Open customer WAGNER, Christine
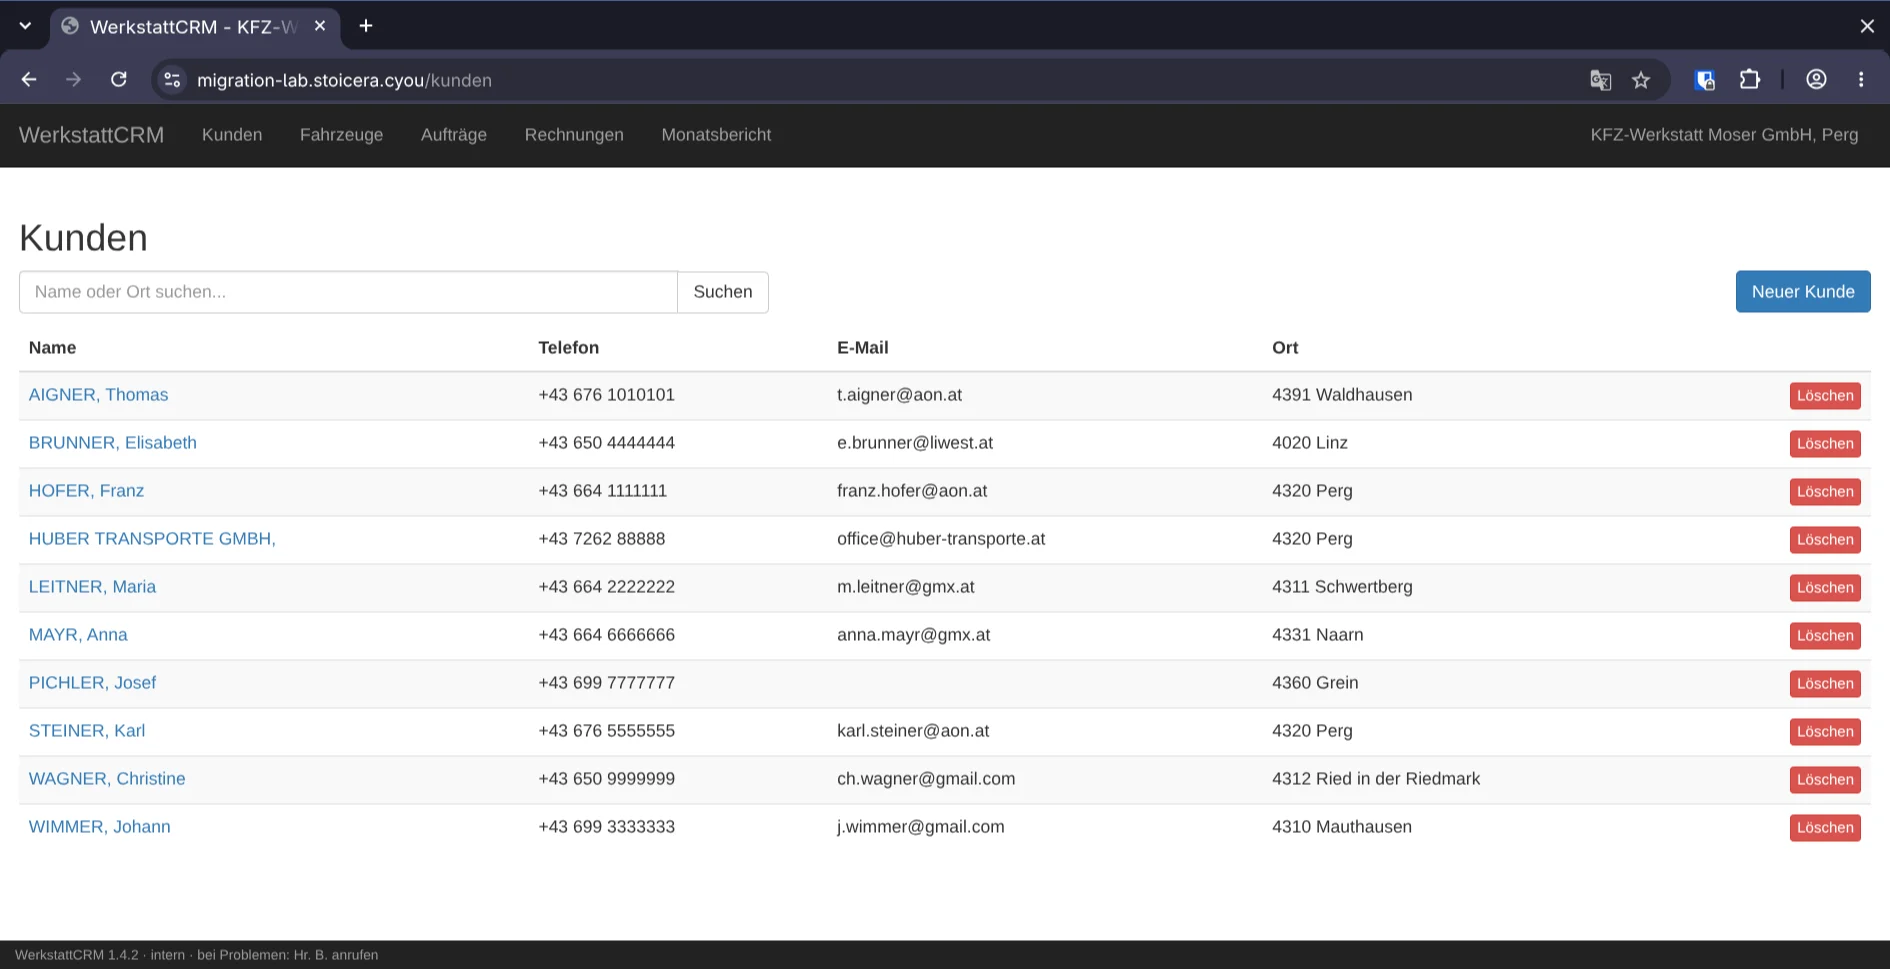 (107, 779)
